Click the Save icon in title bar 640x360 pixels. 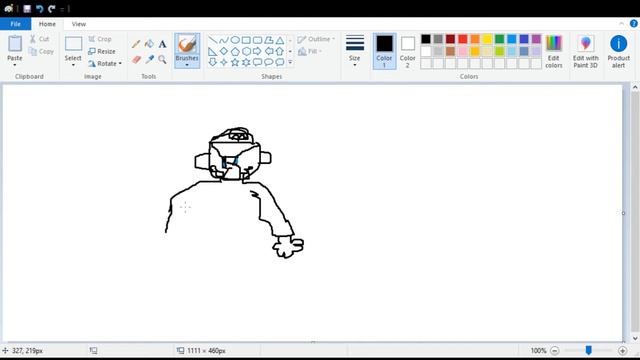[27, 9]
